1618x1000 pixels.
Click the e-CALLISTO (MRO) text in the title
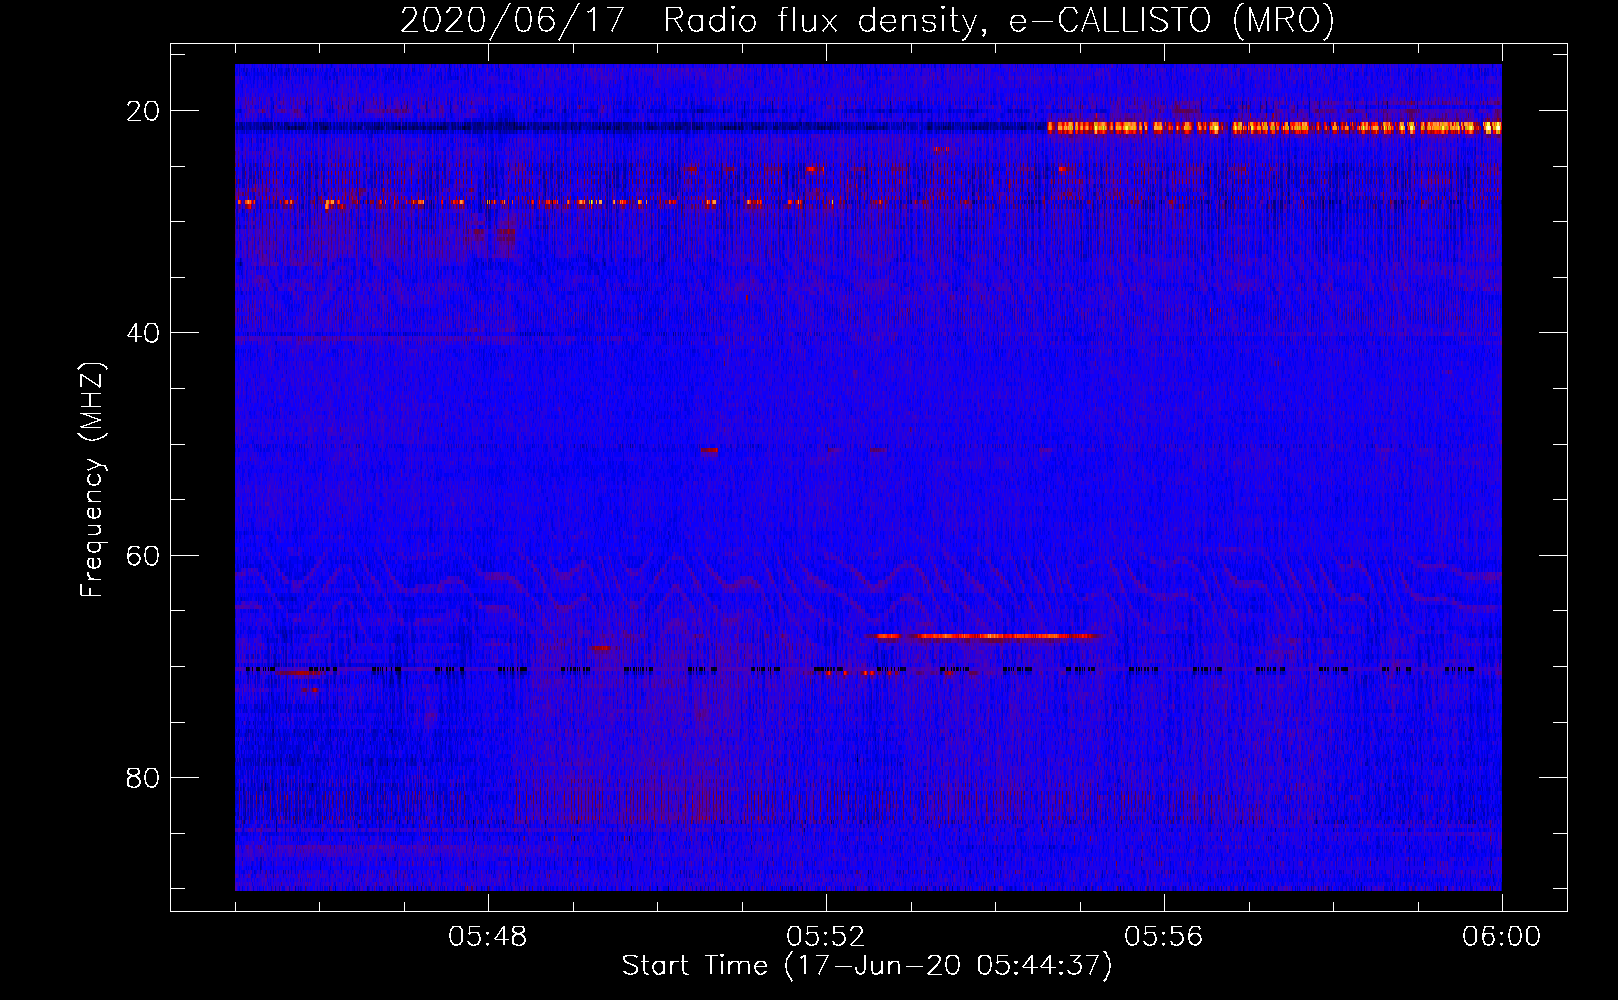click(1171, 20)
